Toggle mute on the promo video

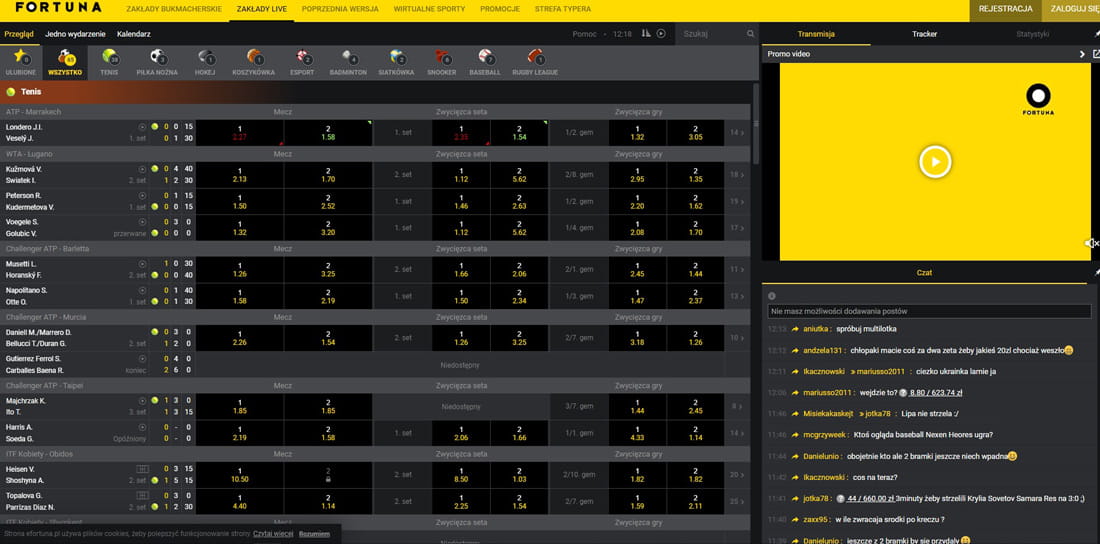(x=1092, y=243)
